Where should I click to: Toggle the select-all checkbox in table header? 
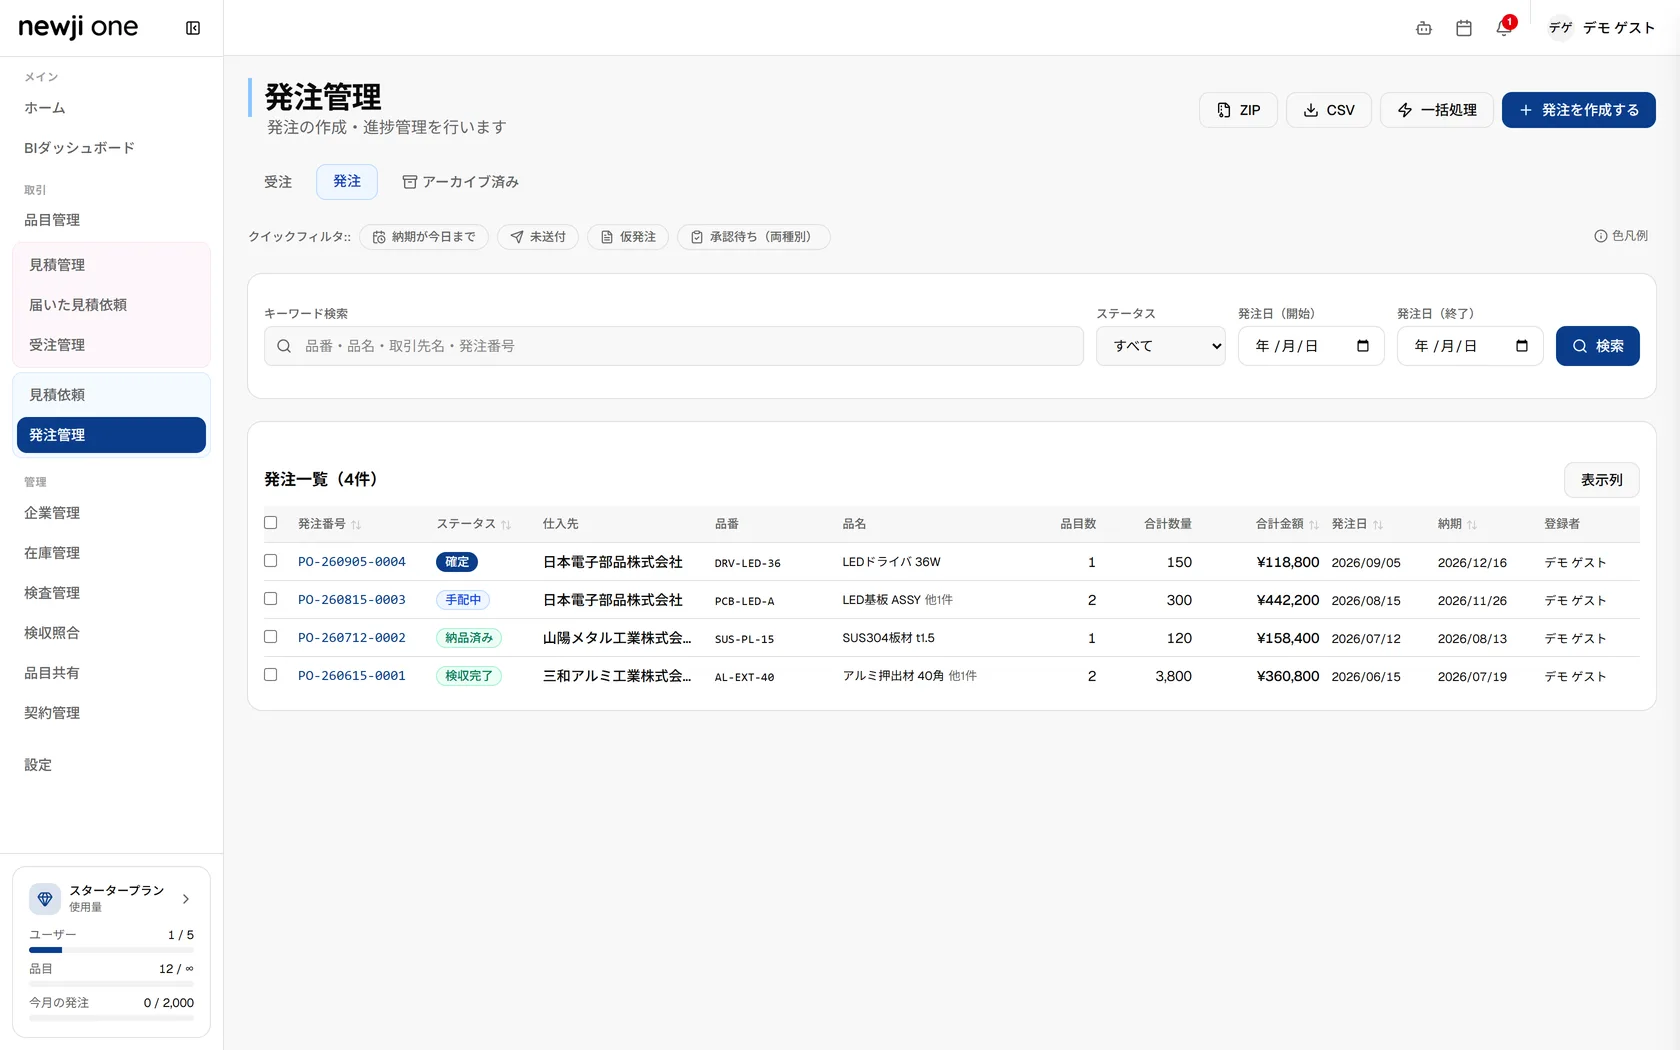[x=270, y=523]
